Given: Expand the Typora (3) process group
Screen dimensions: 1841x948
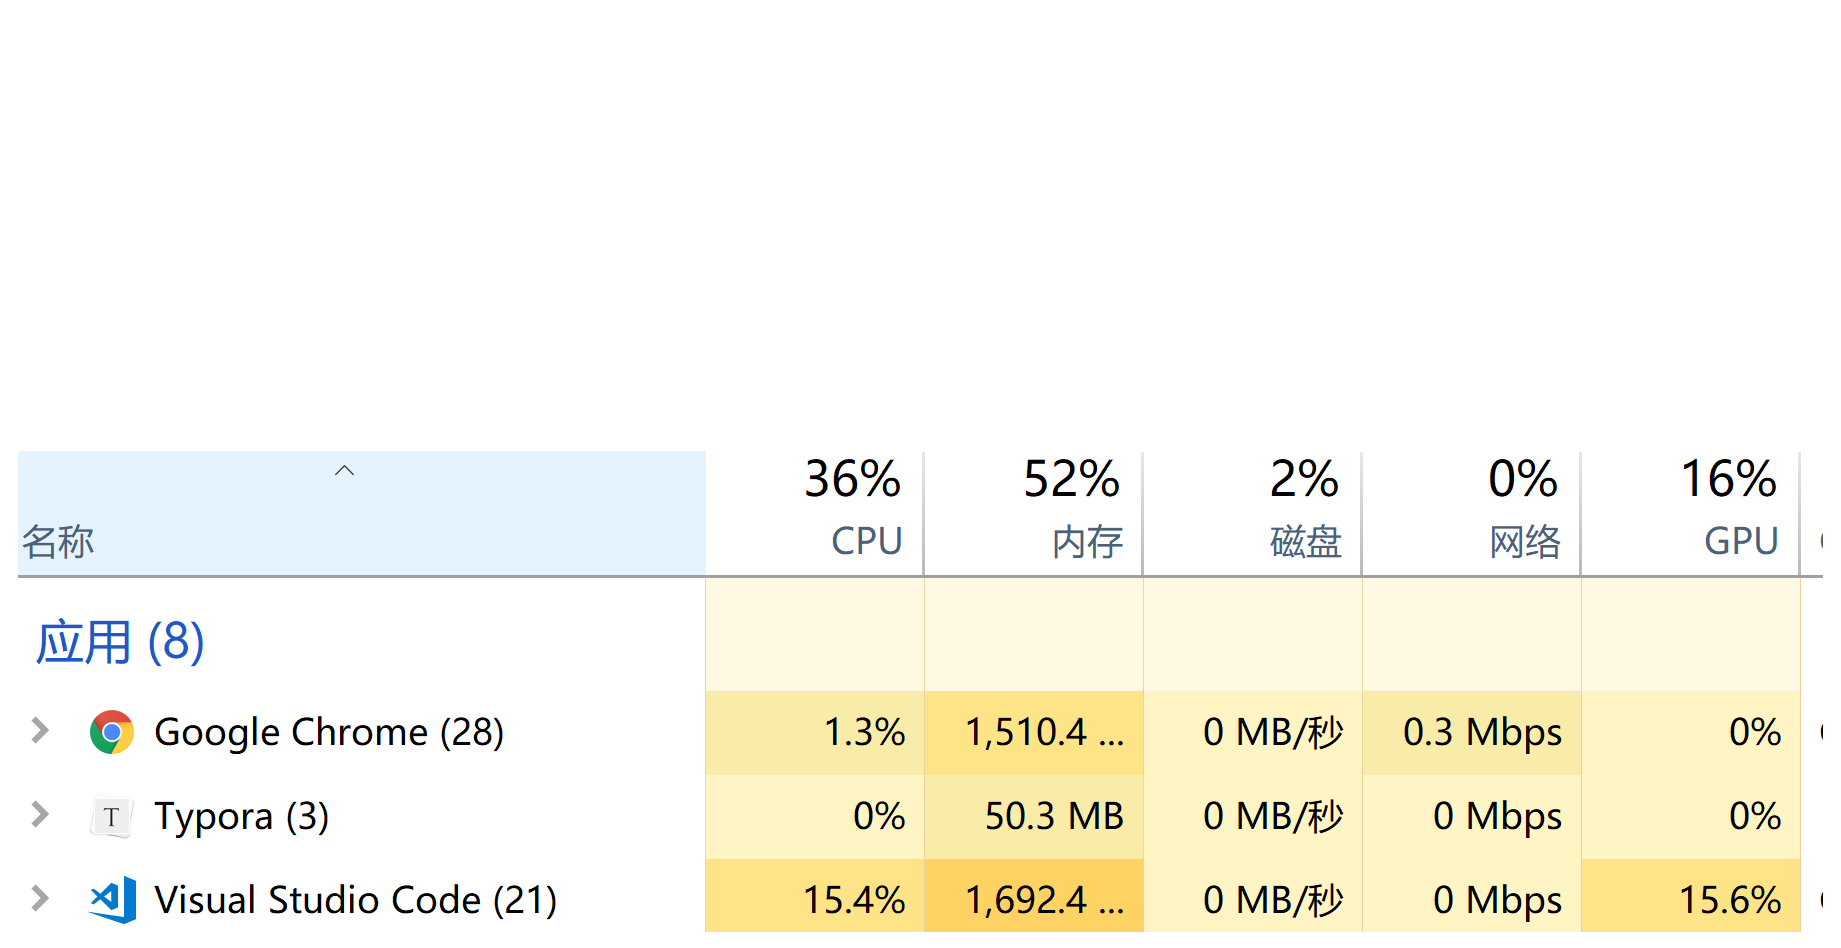Looking at the screenshot, I should pyautogui.click(x=39, y=816).
